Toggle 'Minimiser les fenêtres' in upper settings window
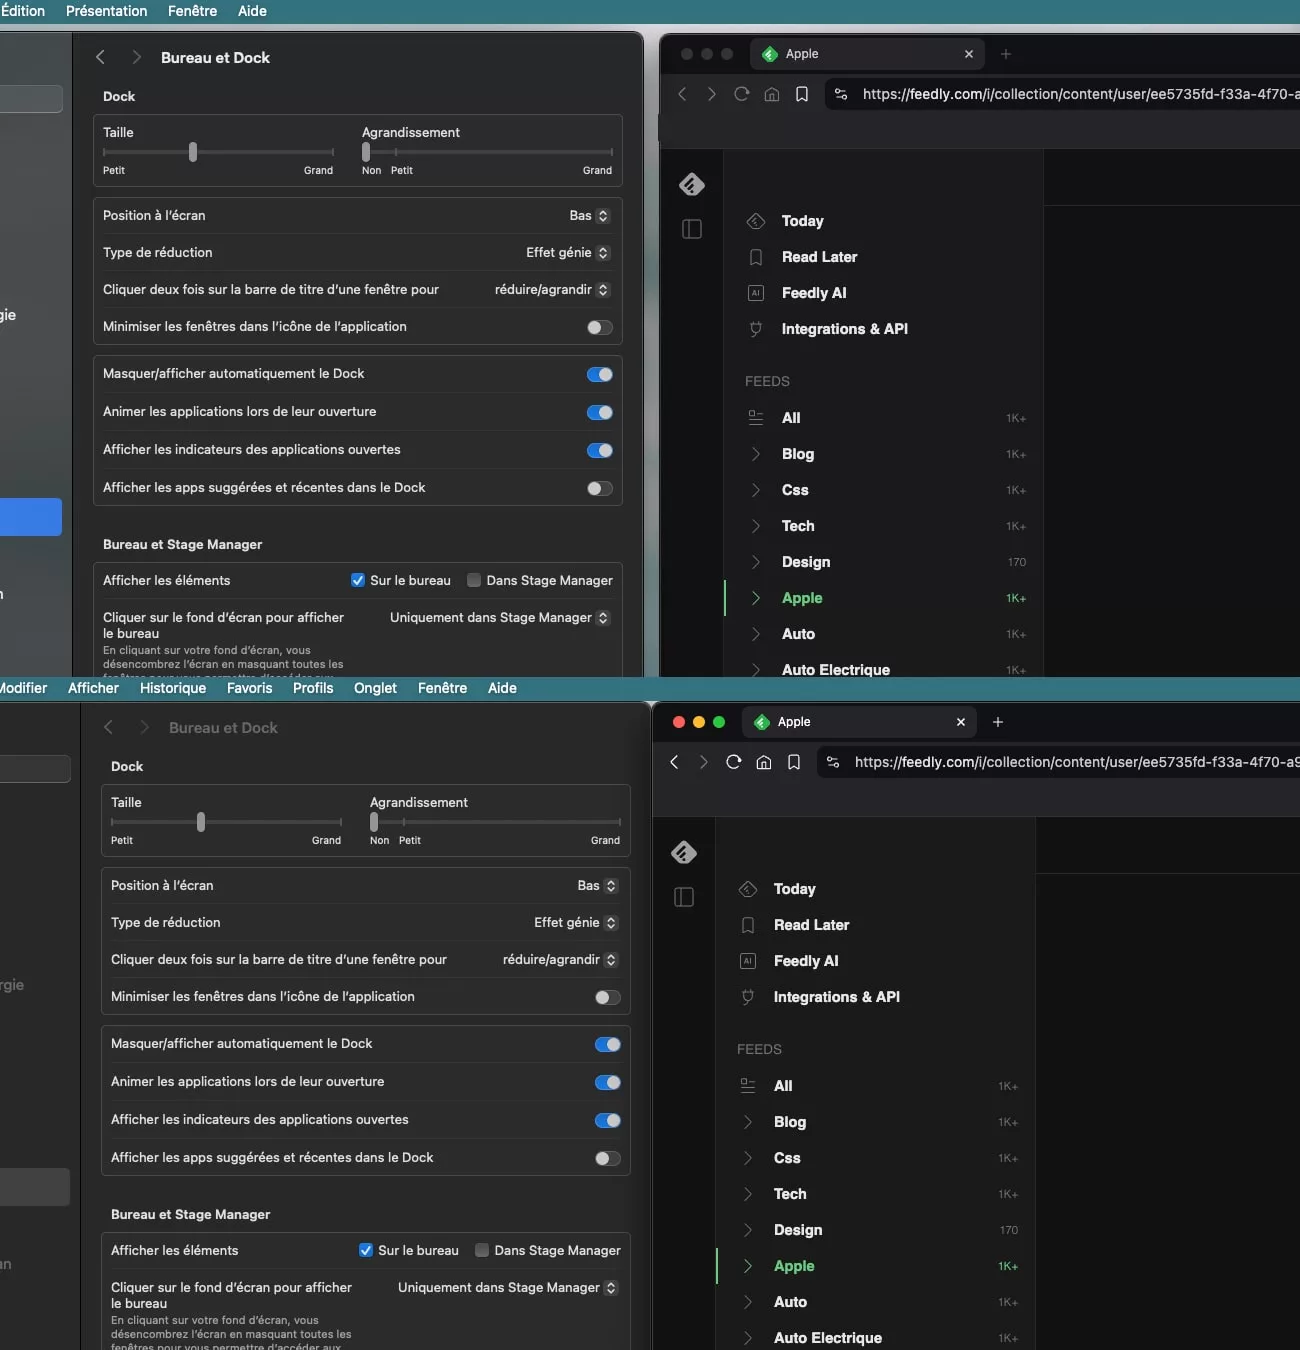This screenshot has height=1350, width=1300. point(600,327)
